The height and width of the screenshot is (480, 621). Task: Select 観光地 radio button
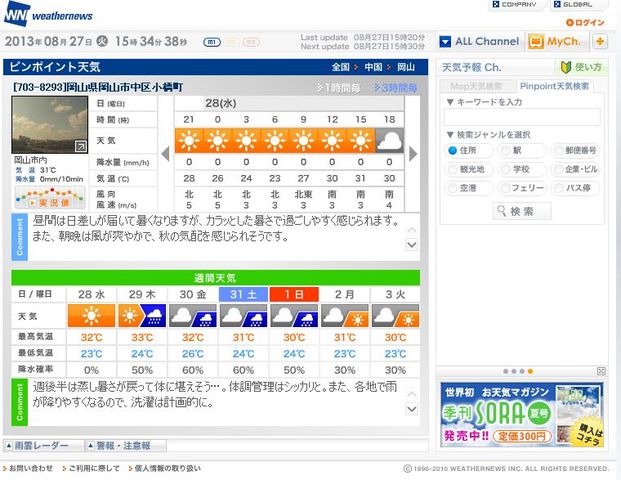coord(452,170)
